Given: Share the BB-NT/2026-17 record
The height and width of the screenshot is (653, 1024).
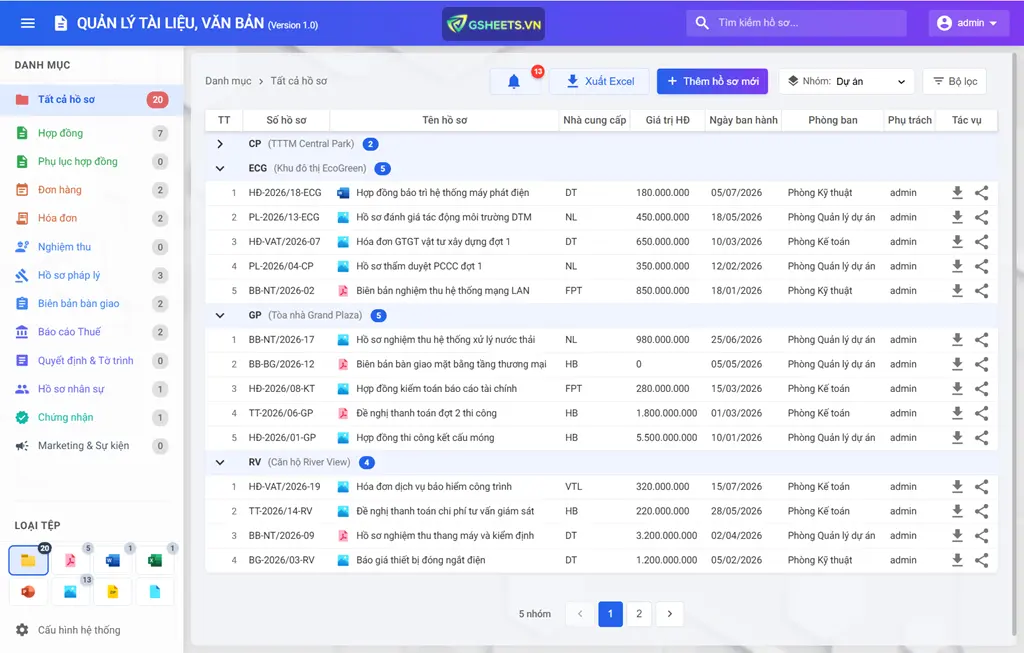Looking at the screenshot, I should tap(981, 340).
